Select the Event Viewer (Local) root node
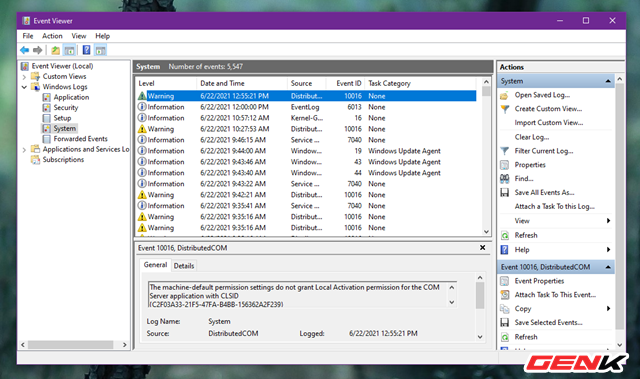 click(62, 66)
